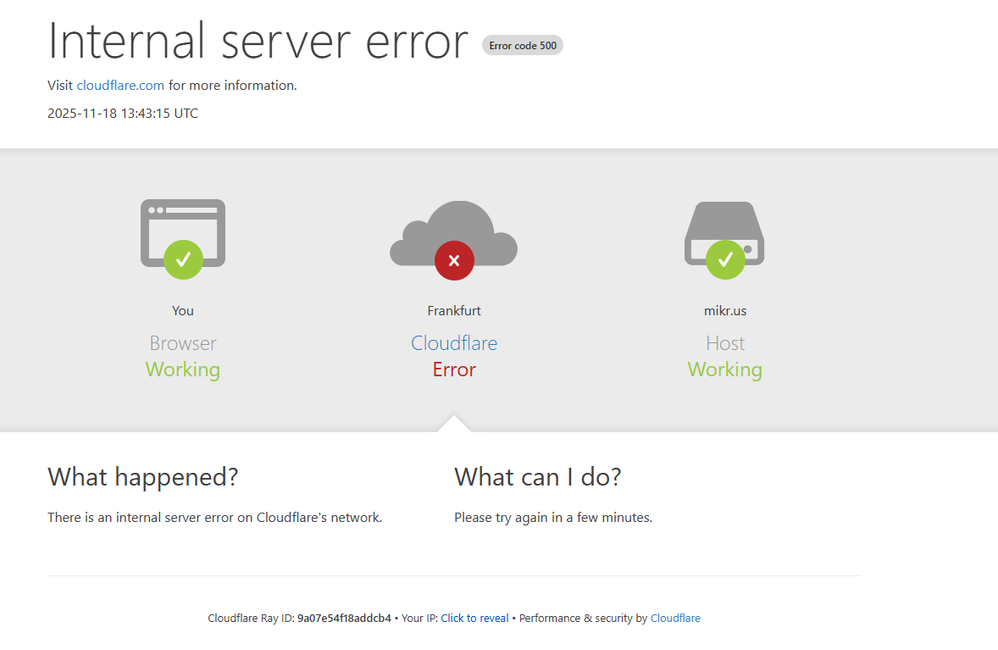Click the browser window icon

point(183,234)
